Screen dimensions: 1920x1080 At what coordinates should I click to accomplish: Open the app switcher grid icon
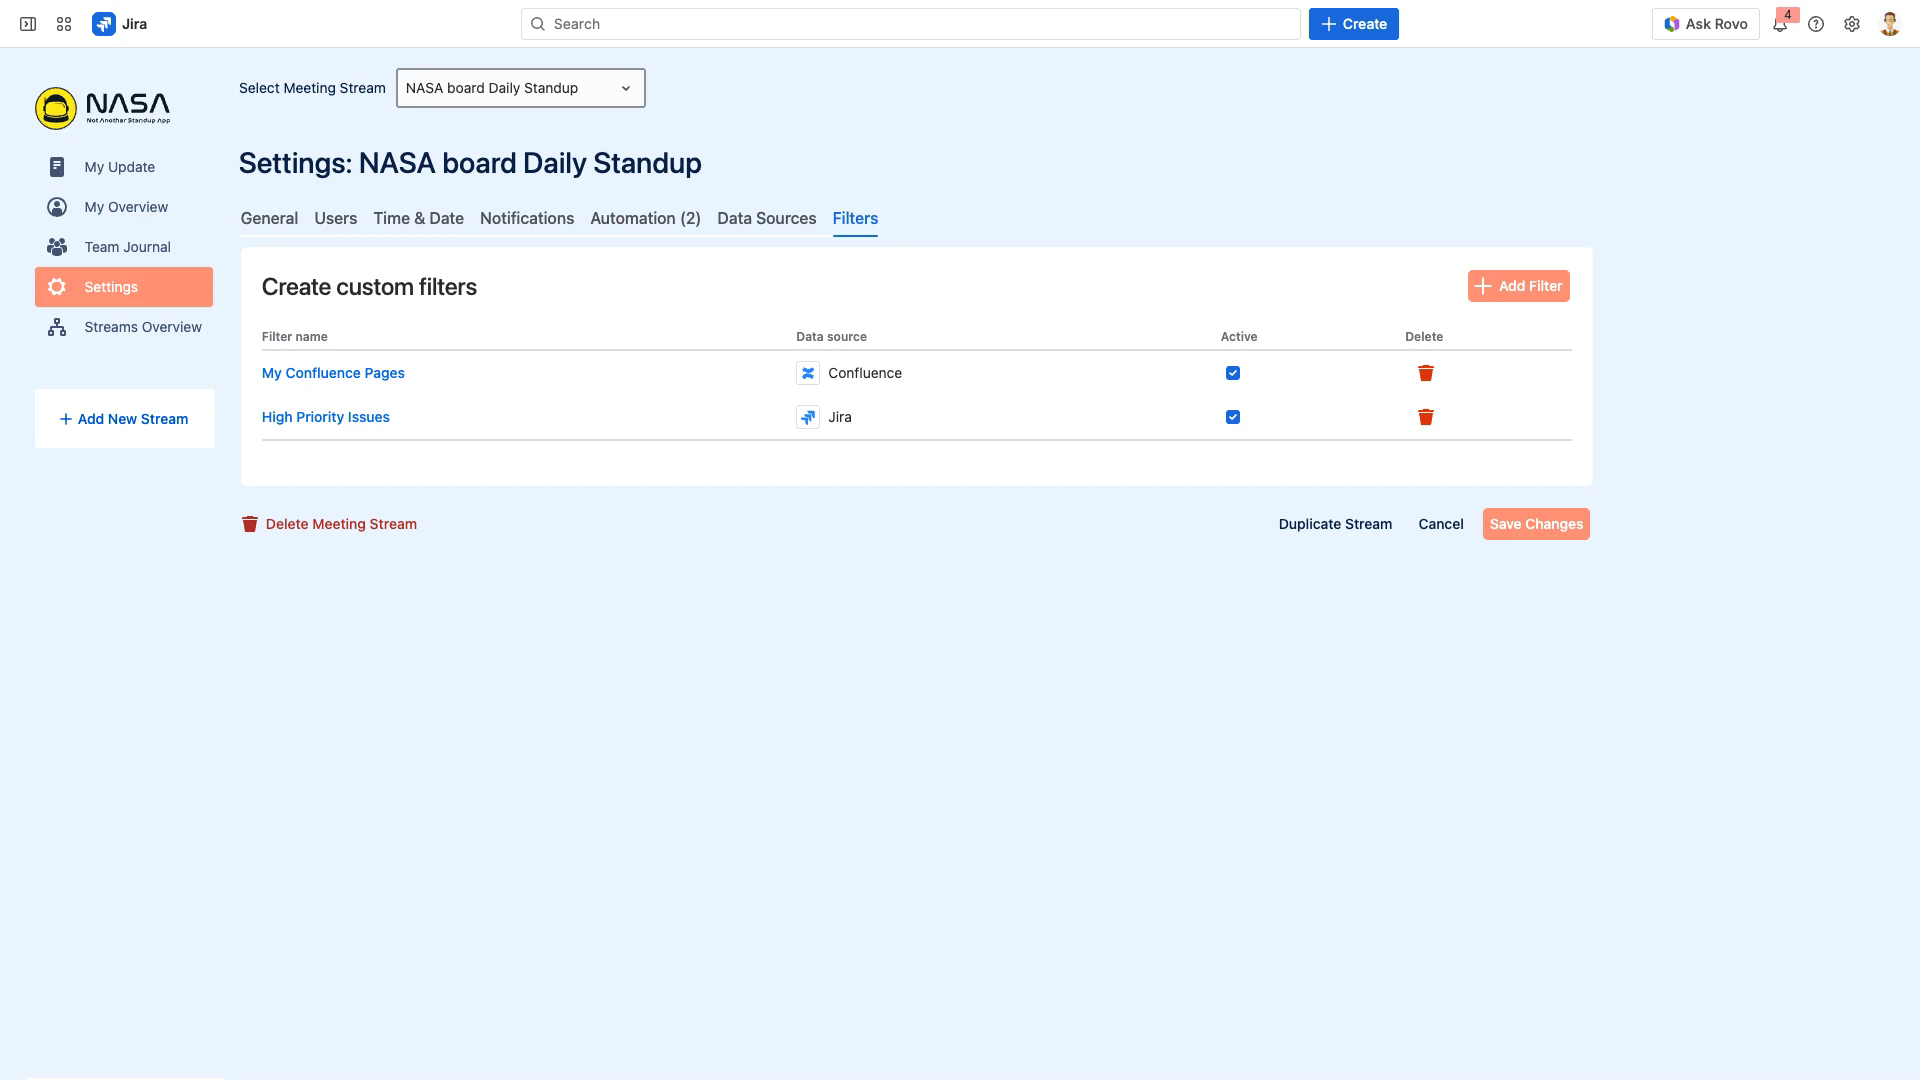[63, 23]
